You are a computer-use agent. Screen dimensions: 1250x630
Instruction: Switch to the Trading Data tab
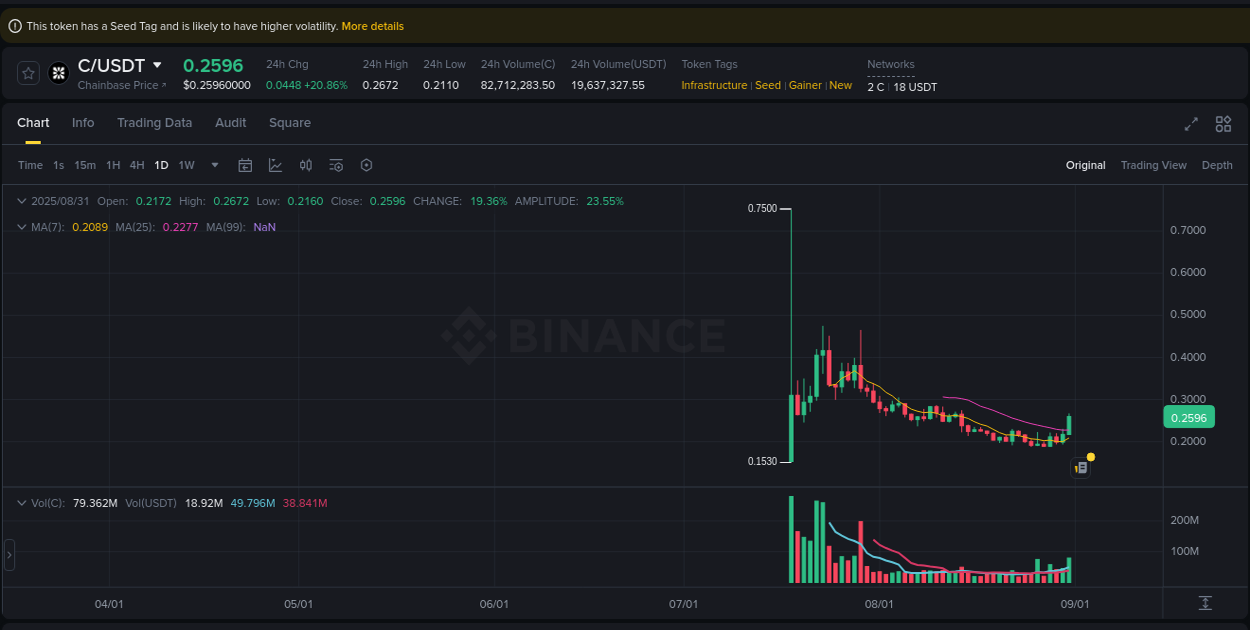pyautogui.click(x=155, y=122)
